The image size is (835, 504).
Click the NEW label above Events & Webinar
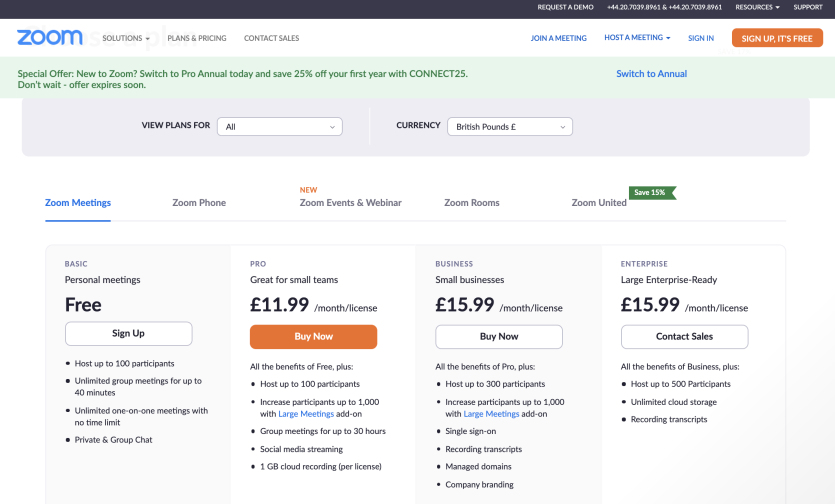308,190
